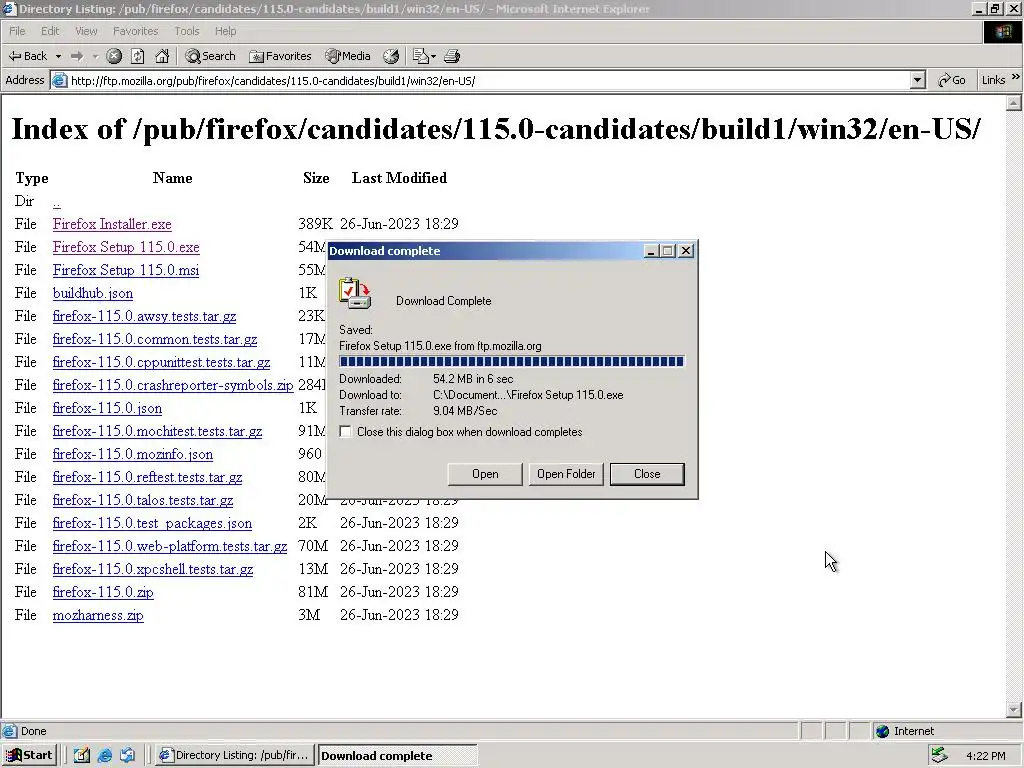Click the Open Folder button
Screen dimensions: 1024x768
[x=566, y=474]
